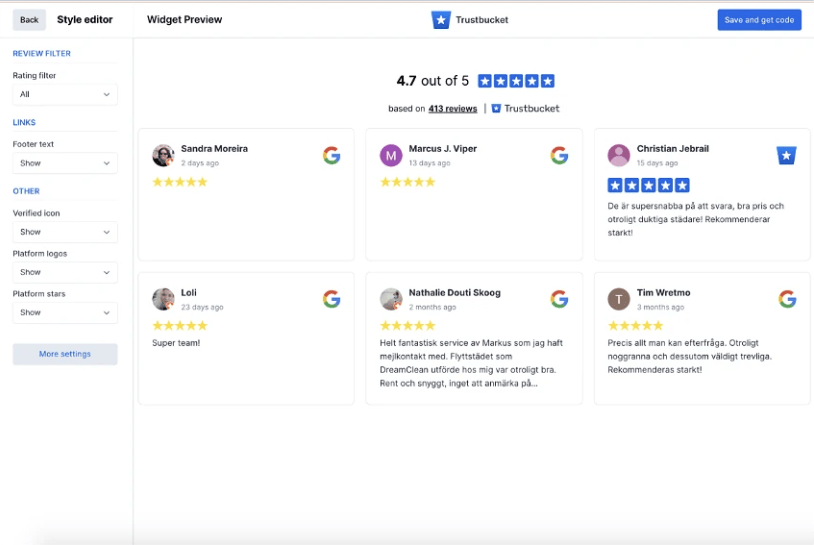814x545 pixels.
Task: Expand the Verified icon dropdown
Action: (x=65, y=232)
